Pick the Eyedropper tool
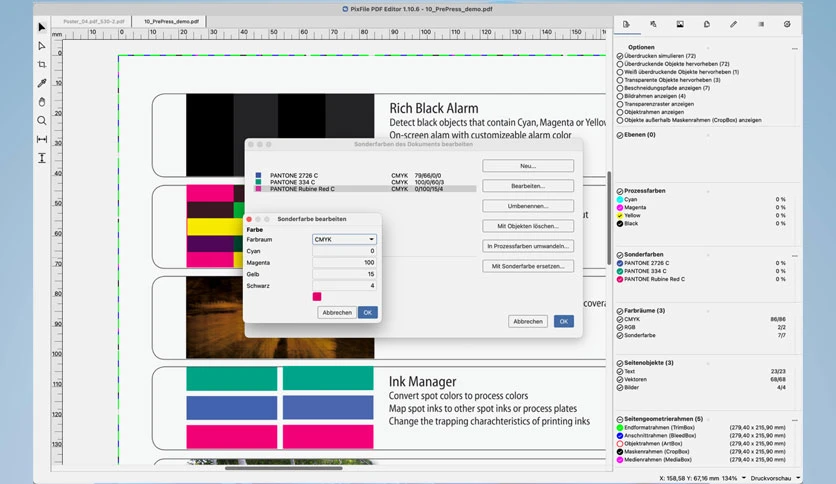 [x=42, y=83]
